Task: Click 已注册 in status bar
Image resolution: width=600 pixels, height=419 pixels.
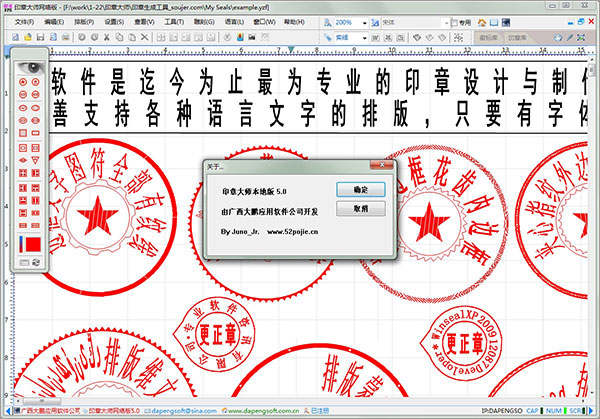Action: (x=320, y=411)
